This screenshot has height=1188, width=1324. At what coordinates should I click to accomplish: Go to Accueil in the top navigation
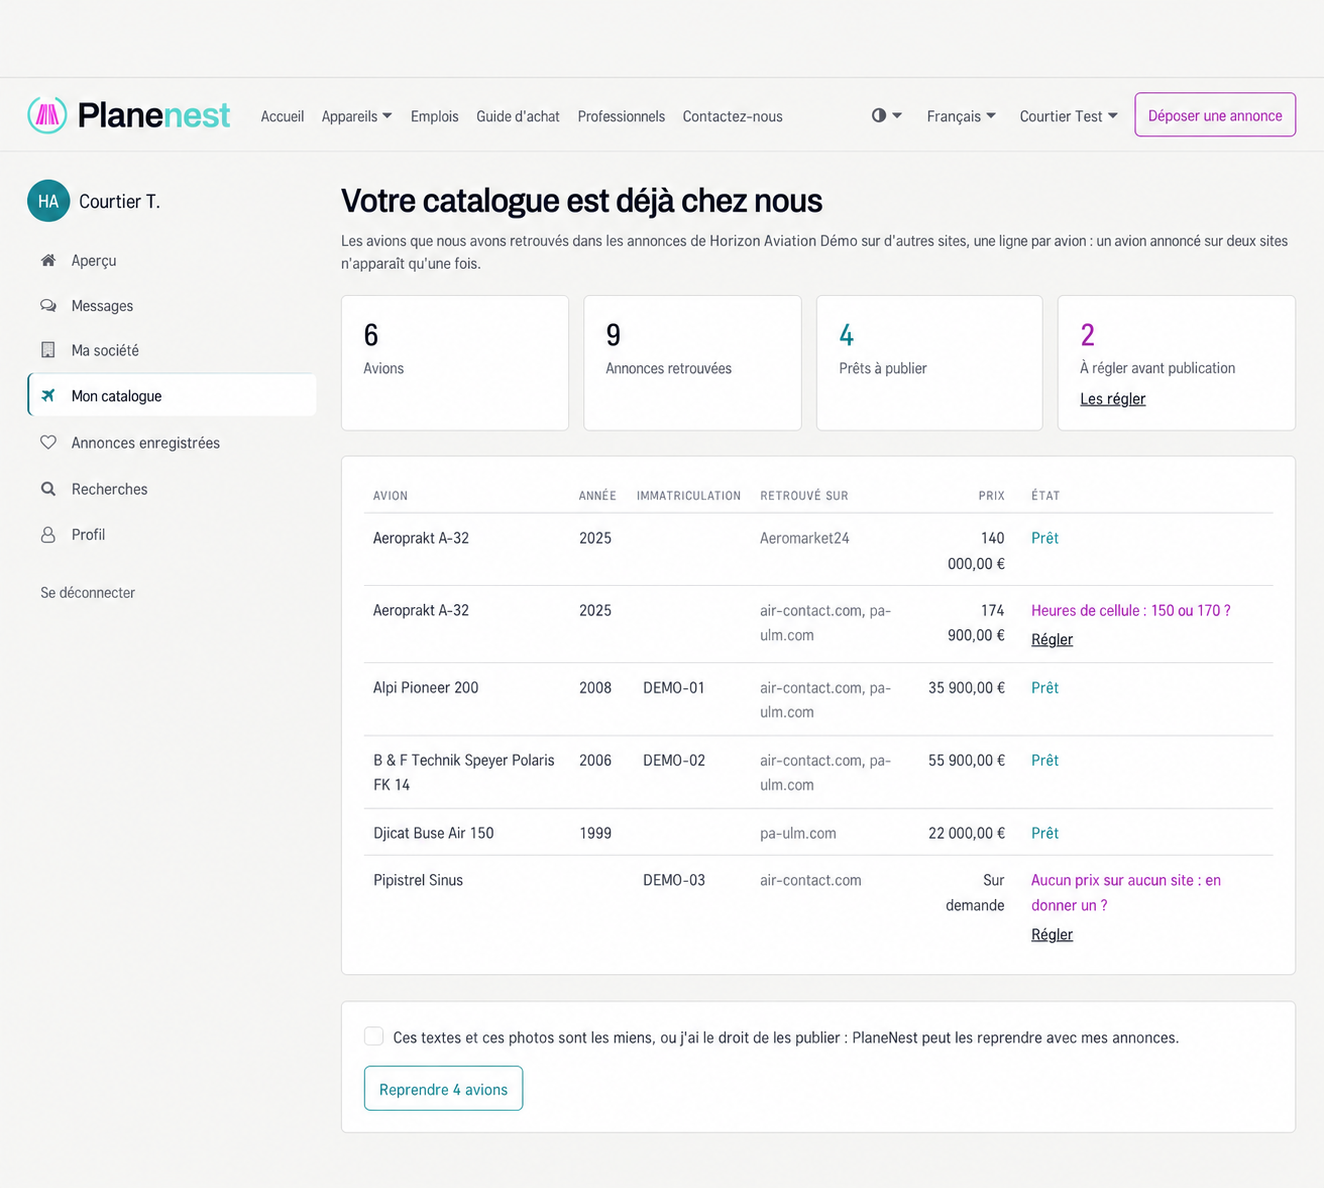point(282,116)
